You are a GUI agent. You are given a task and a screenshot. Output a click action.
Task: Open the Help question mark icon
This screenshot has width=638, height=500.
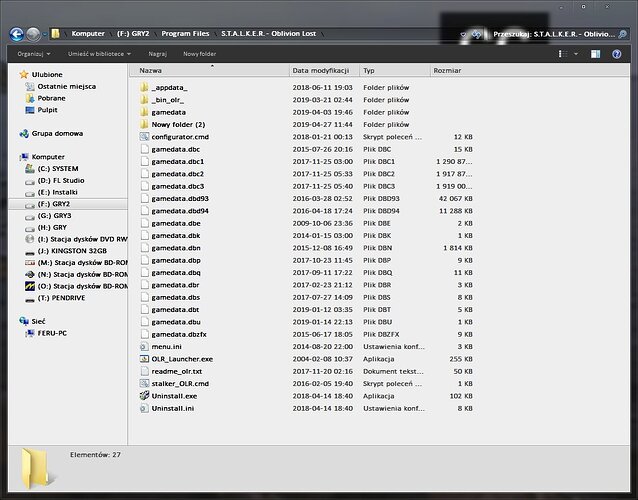(x=617, y=54)
